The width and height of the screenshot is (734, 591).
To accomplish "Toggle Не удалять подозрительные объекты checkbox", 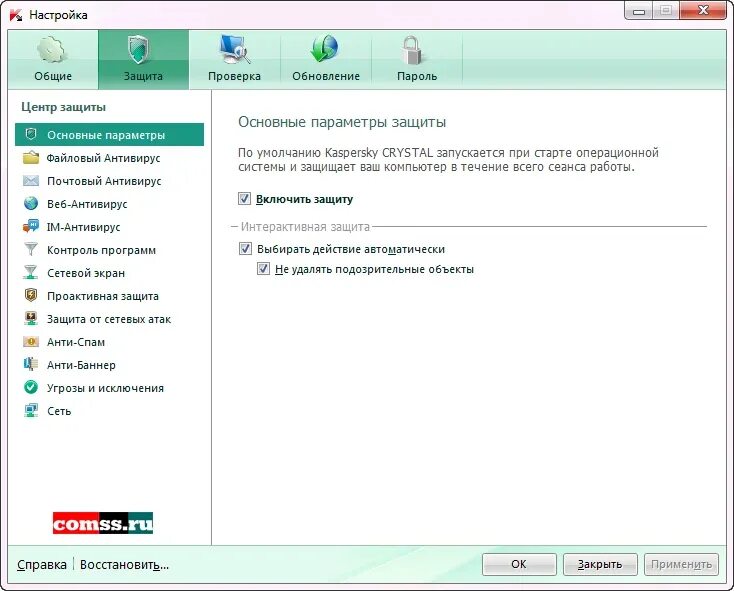I will click(263, 269).
